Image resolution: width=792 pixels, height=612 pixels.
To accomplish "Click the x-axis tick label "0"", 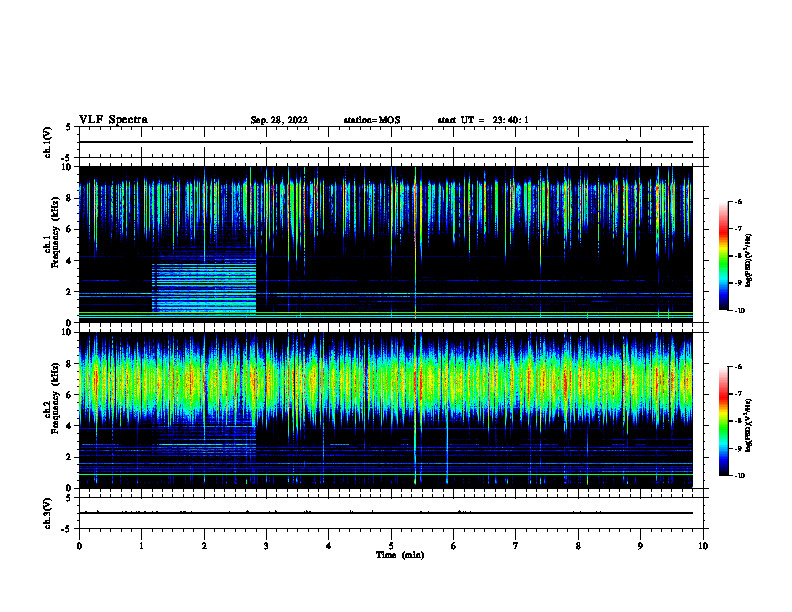I will pyautogui.click(x=79, y=546).
